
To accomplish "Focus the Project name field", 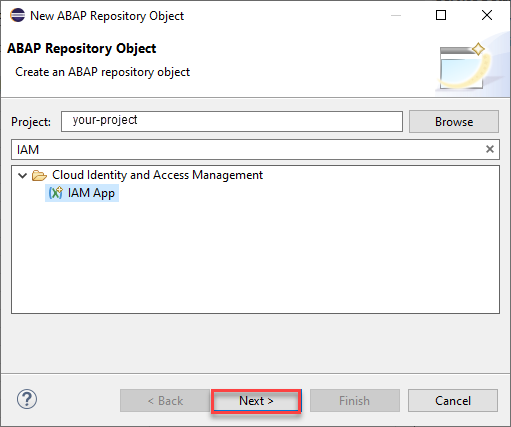I will click(x=232, y=121).
